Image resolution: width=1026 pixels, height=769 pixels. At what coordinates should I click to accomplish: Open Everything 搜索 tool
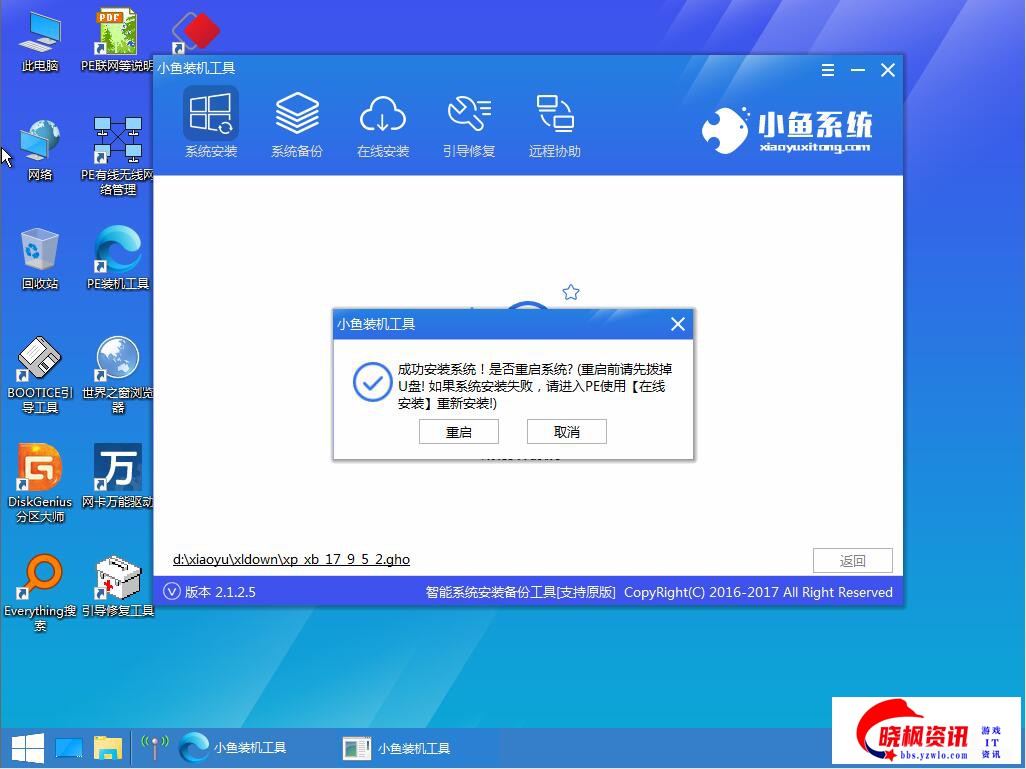(x=39, y=580)
